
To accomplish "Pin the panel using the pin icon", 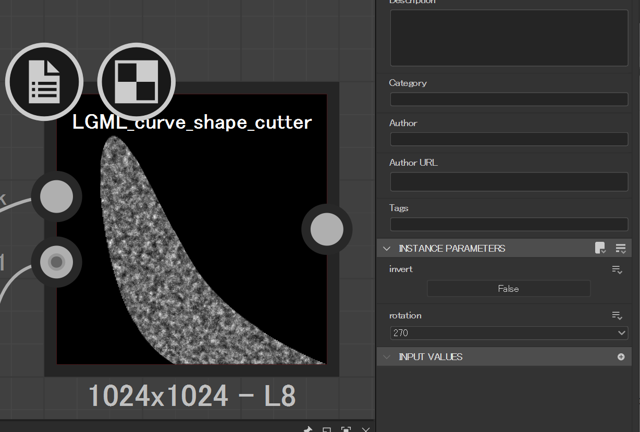I will tap(308, 429).
